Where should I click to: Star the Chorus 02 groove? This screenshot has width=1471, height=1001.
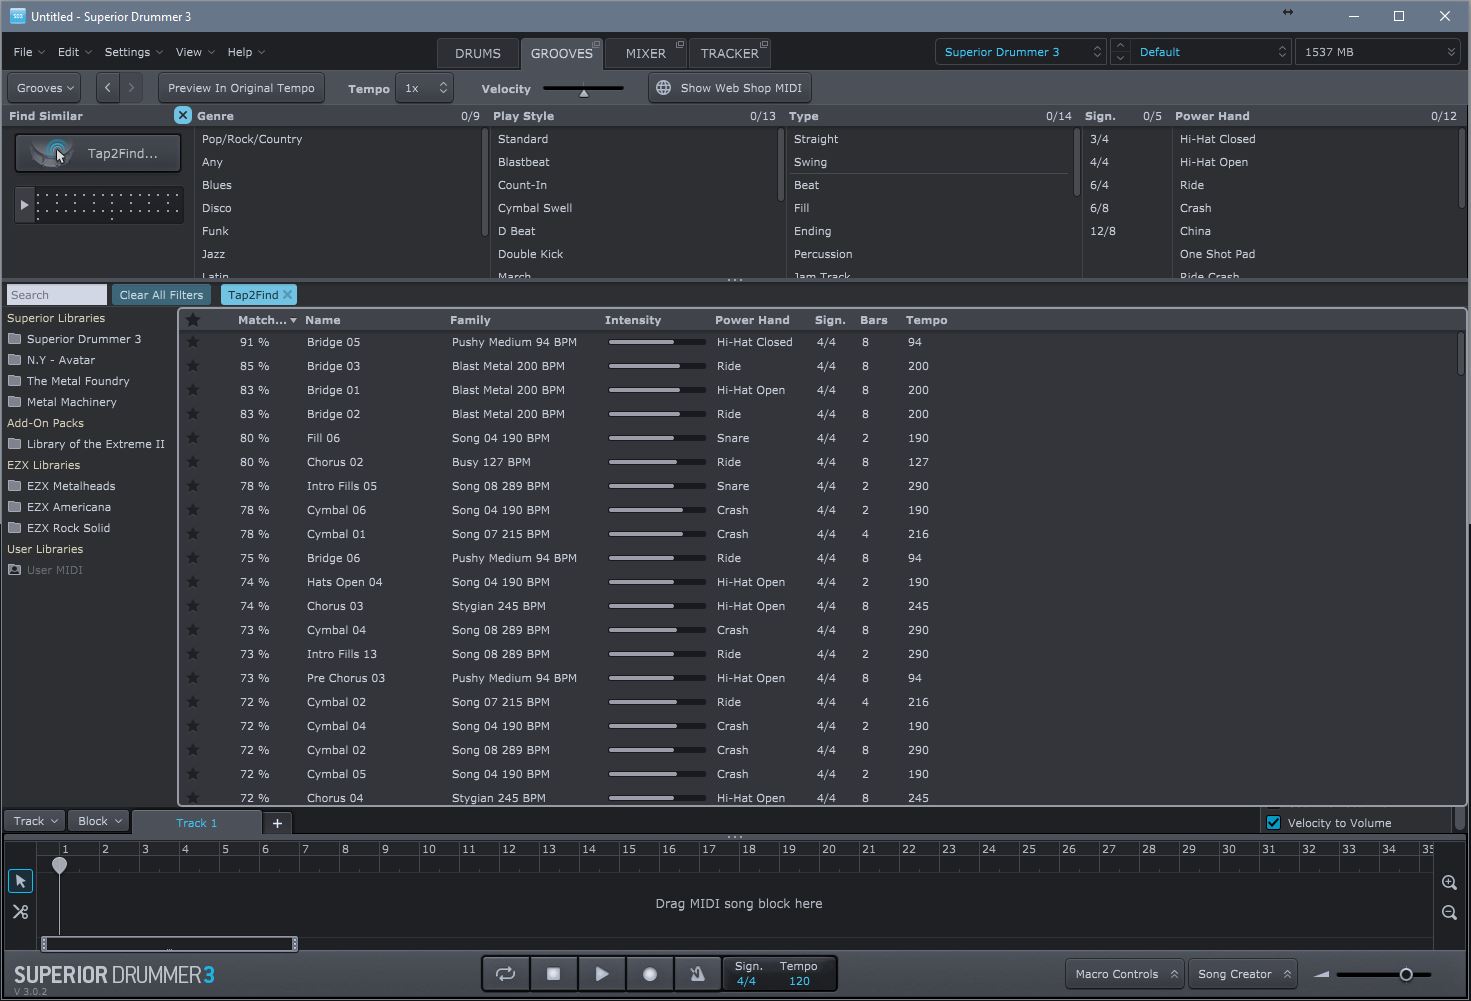point(193,462)
